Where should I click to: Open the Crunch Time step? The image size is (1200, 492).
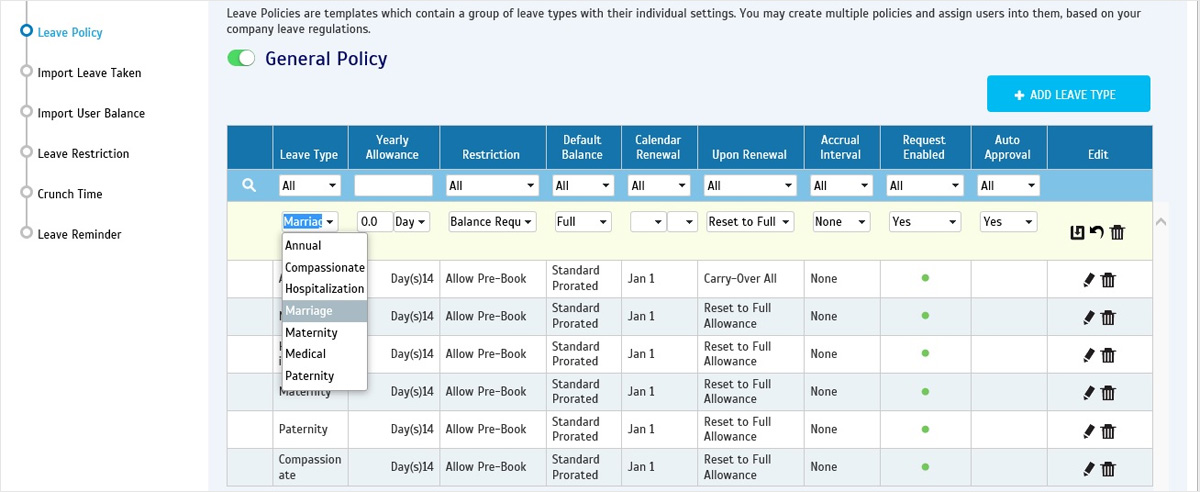[70, 194]
